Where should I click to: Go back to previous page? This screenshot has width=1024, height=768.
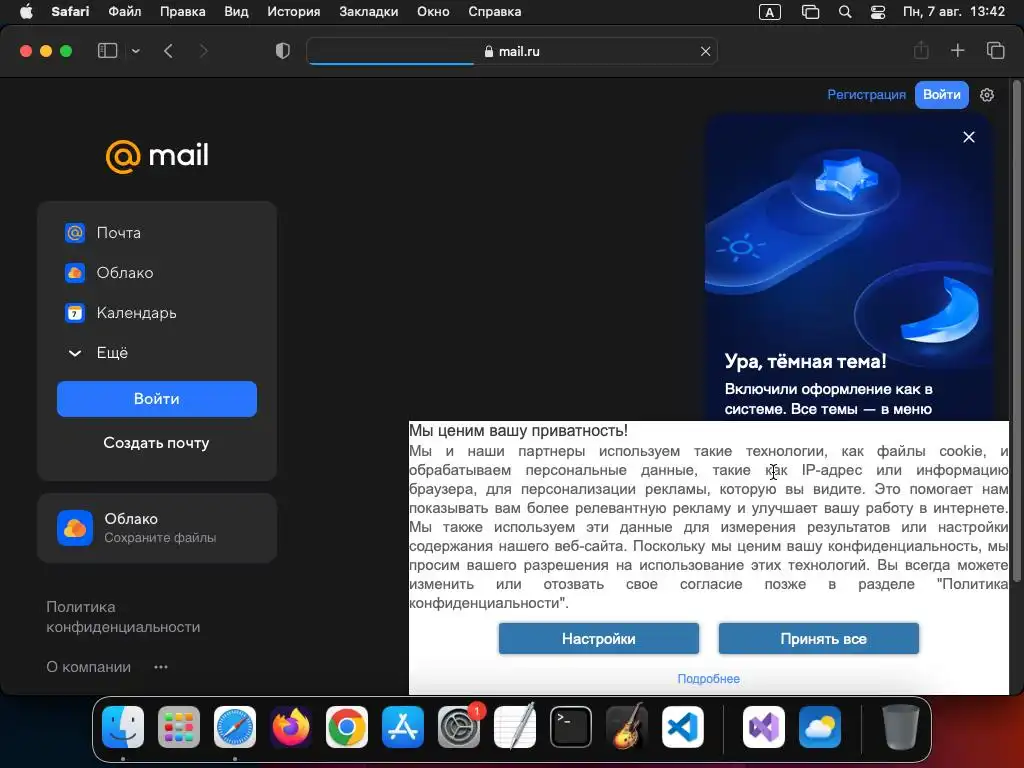(x=168, y=51)
